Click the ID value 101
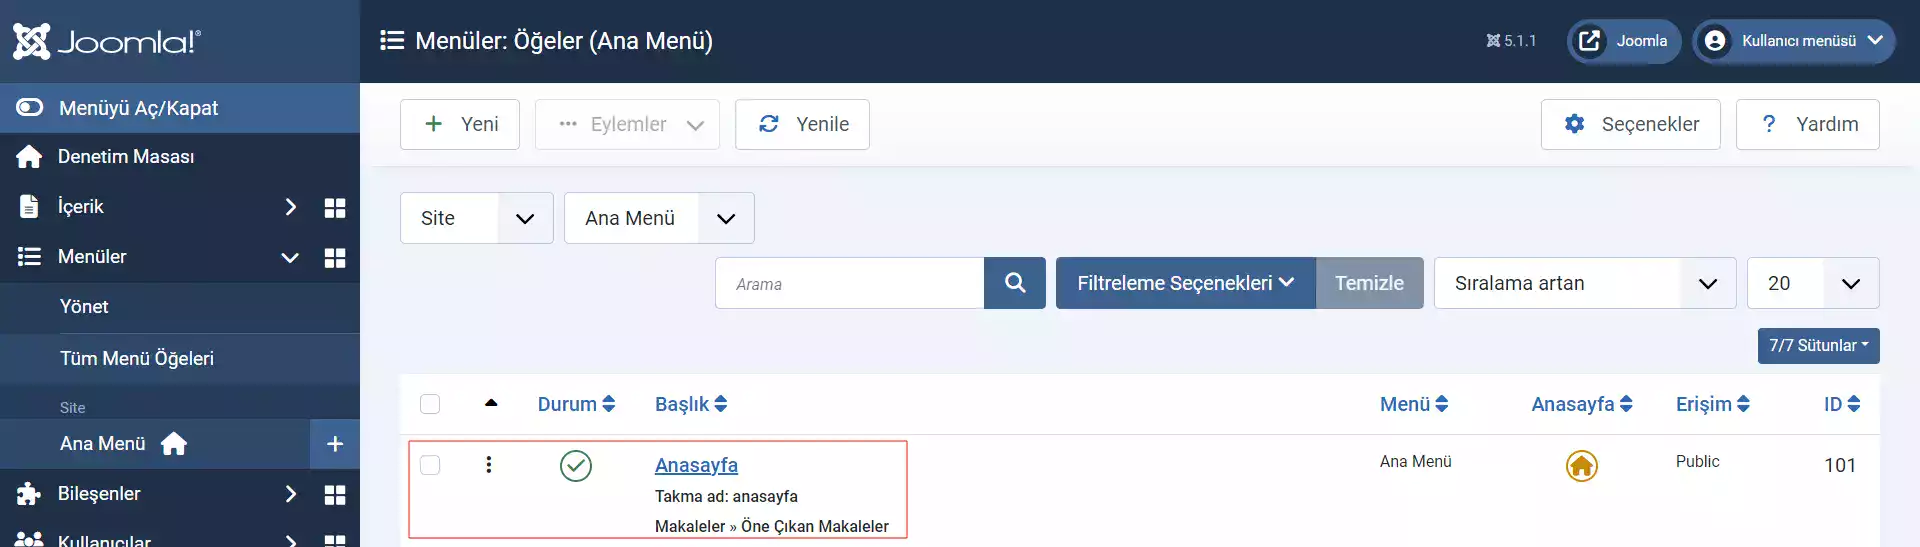This screenshot has height=547, width=1920. pyautogui.click(x=1840, y=465)
